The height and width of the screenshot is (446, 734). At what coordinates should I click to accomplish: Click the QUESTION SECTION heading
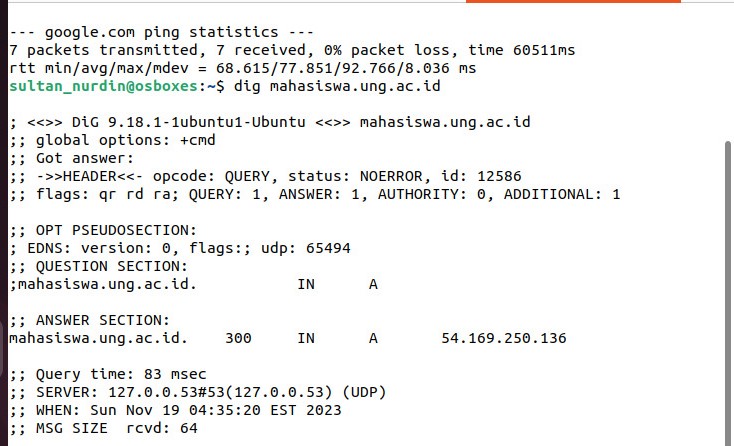111,266
